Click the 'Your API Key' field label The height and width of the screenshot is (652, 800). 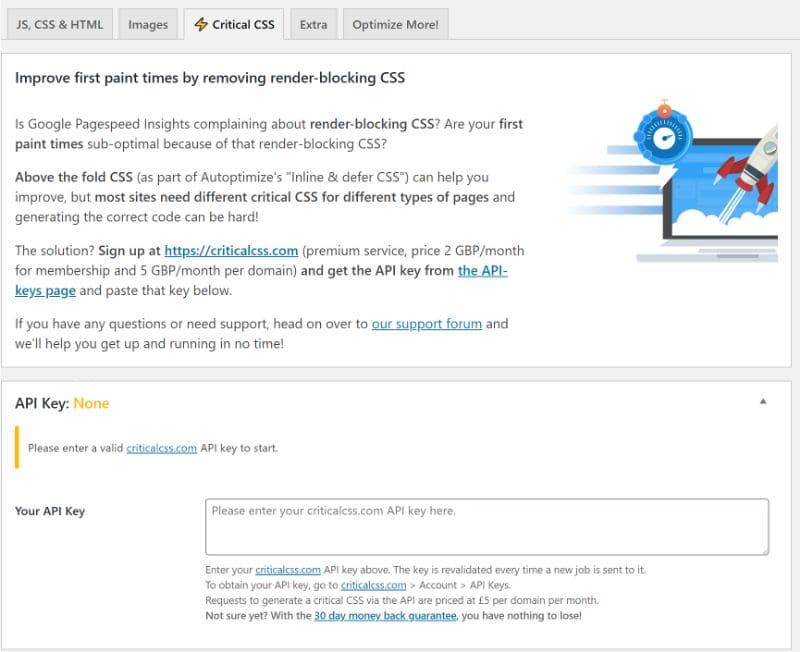point(50,511)
